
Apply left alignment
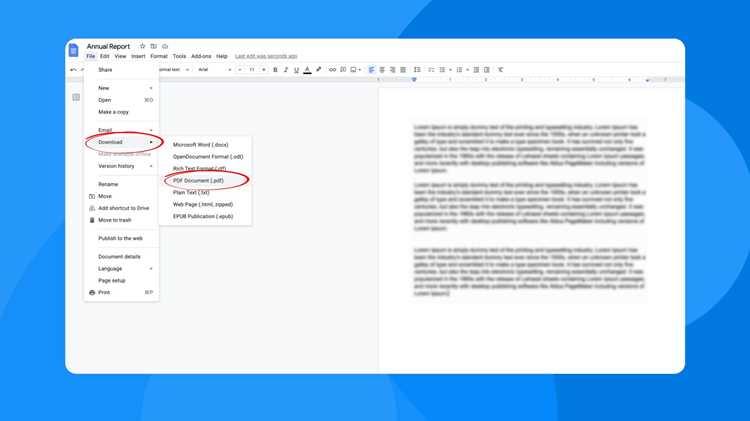pos(371,70)
